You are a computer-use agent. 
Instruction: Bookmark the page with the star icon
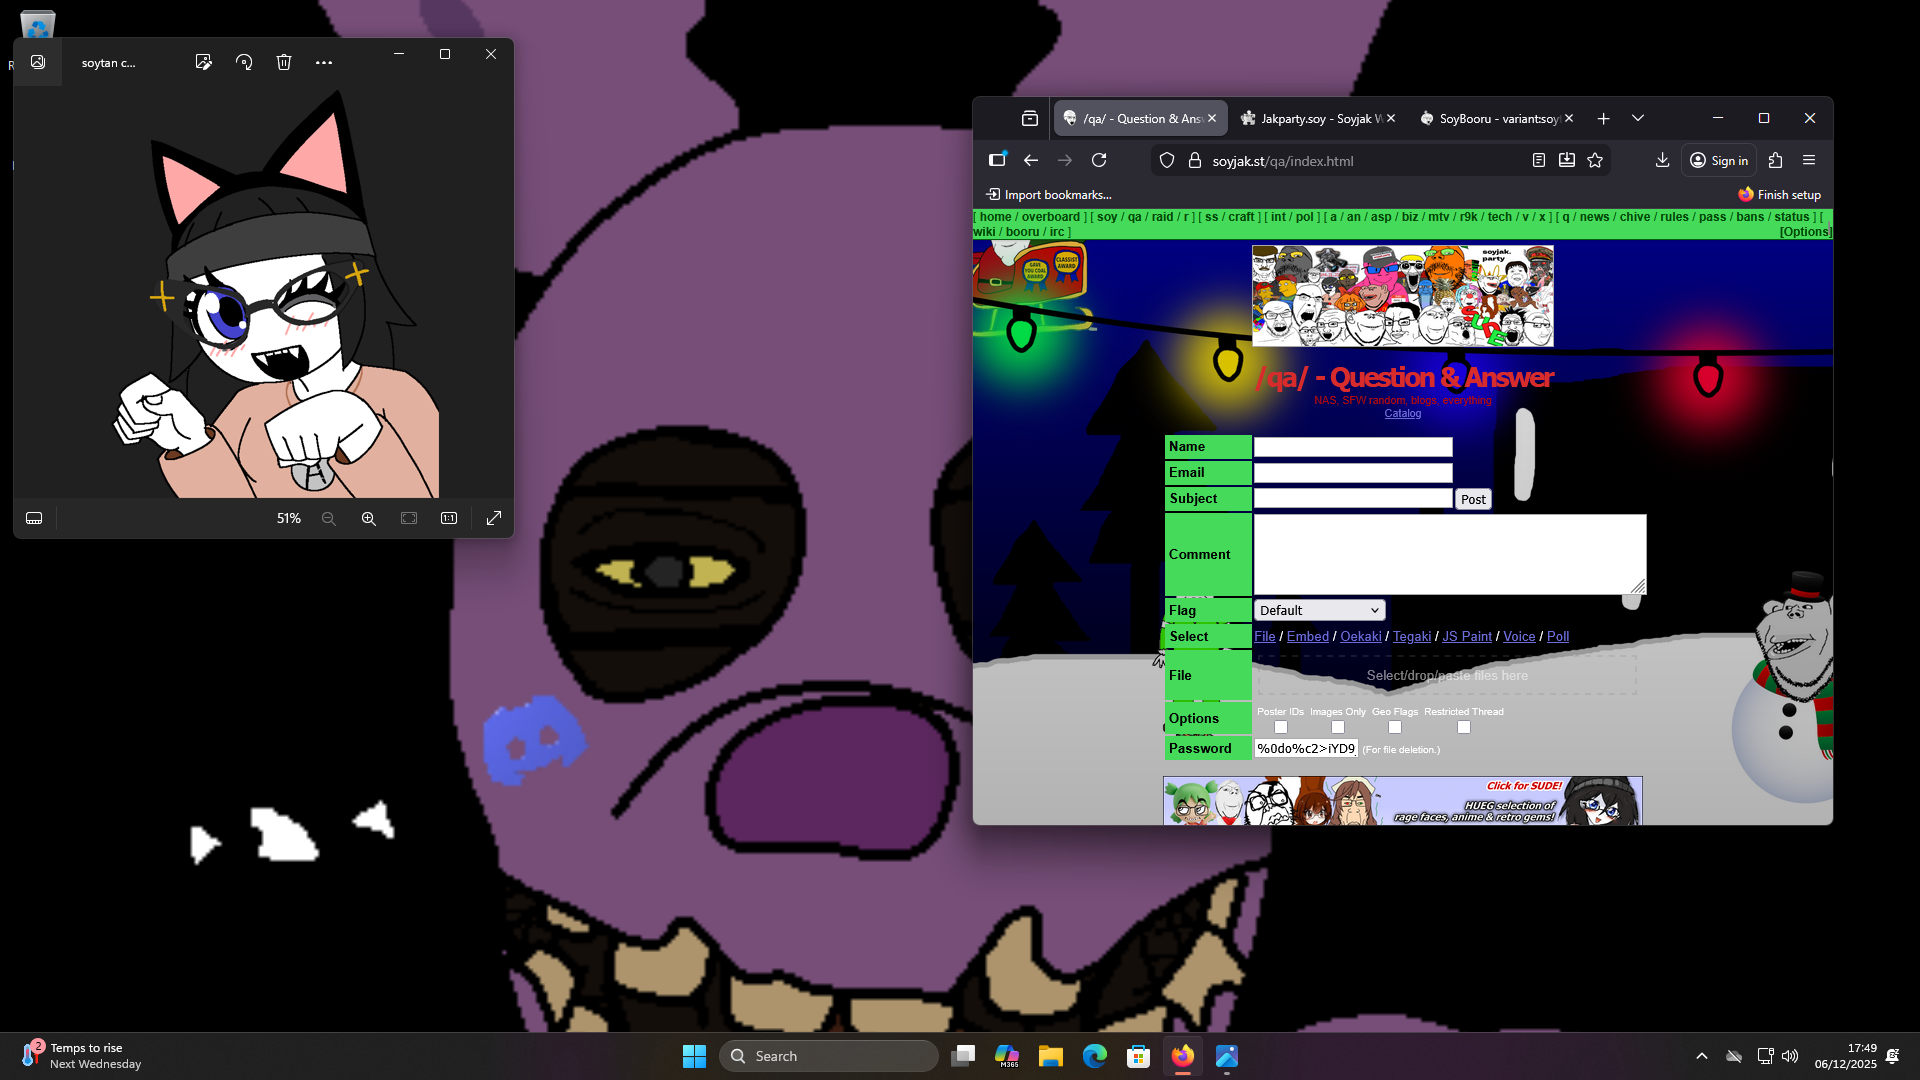(1595, 160)
